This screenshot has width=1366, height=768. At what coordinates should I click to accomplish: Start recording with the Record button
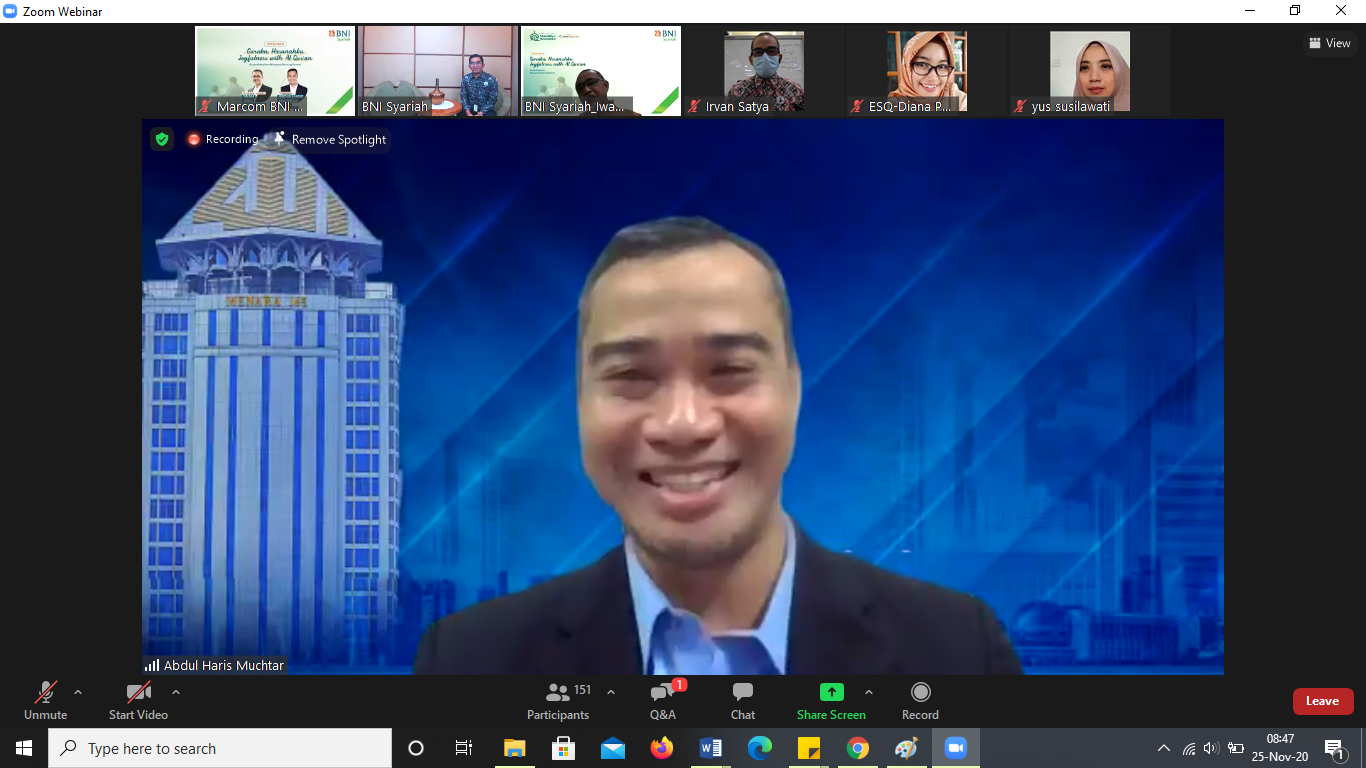coord(920,700)
